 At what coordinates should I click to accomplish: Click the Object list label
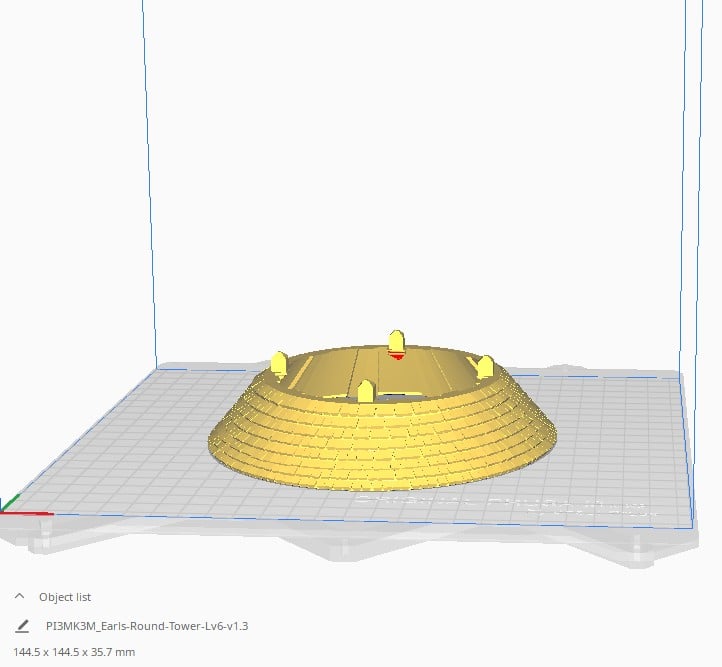coord(65,597)
